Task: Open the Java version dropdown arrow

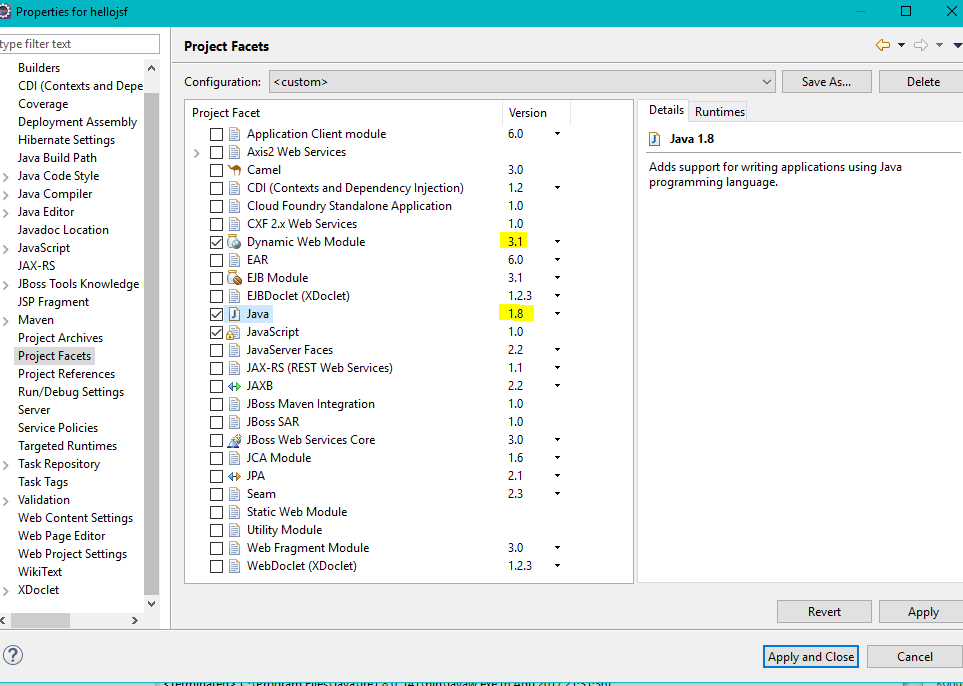Action: coord(557,314)
